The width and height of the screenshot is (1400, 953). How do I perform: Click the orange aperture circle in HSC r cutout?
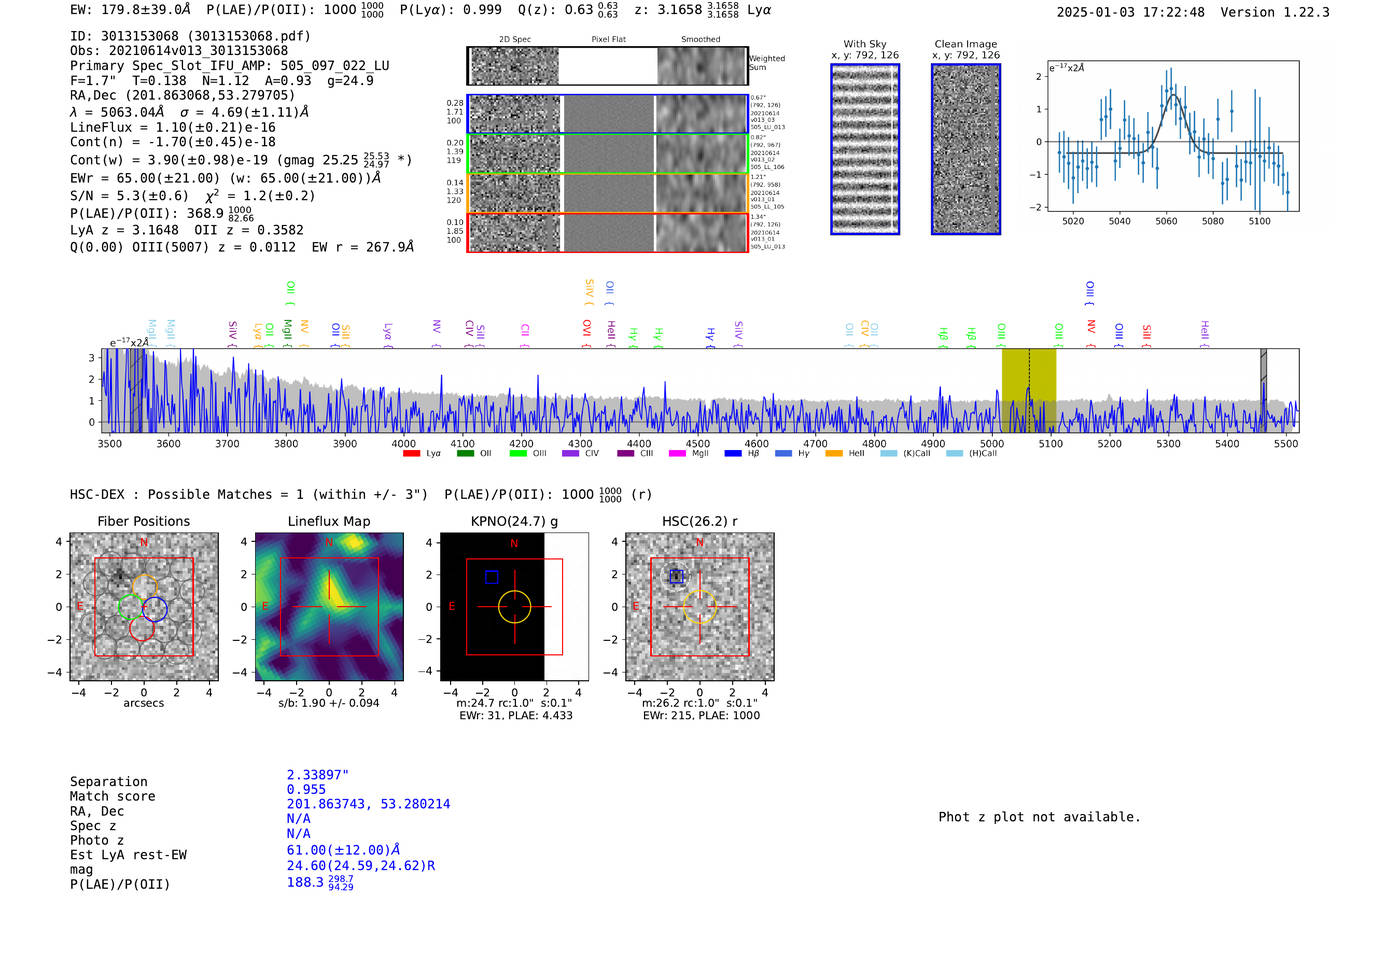[x=699, y=607]
